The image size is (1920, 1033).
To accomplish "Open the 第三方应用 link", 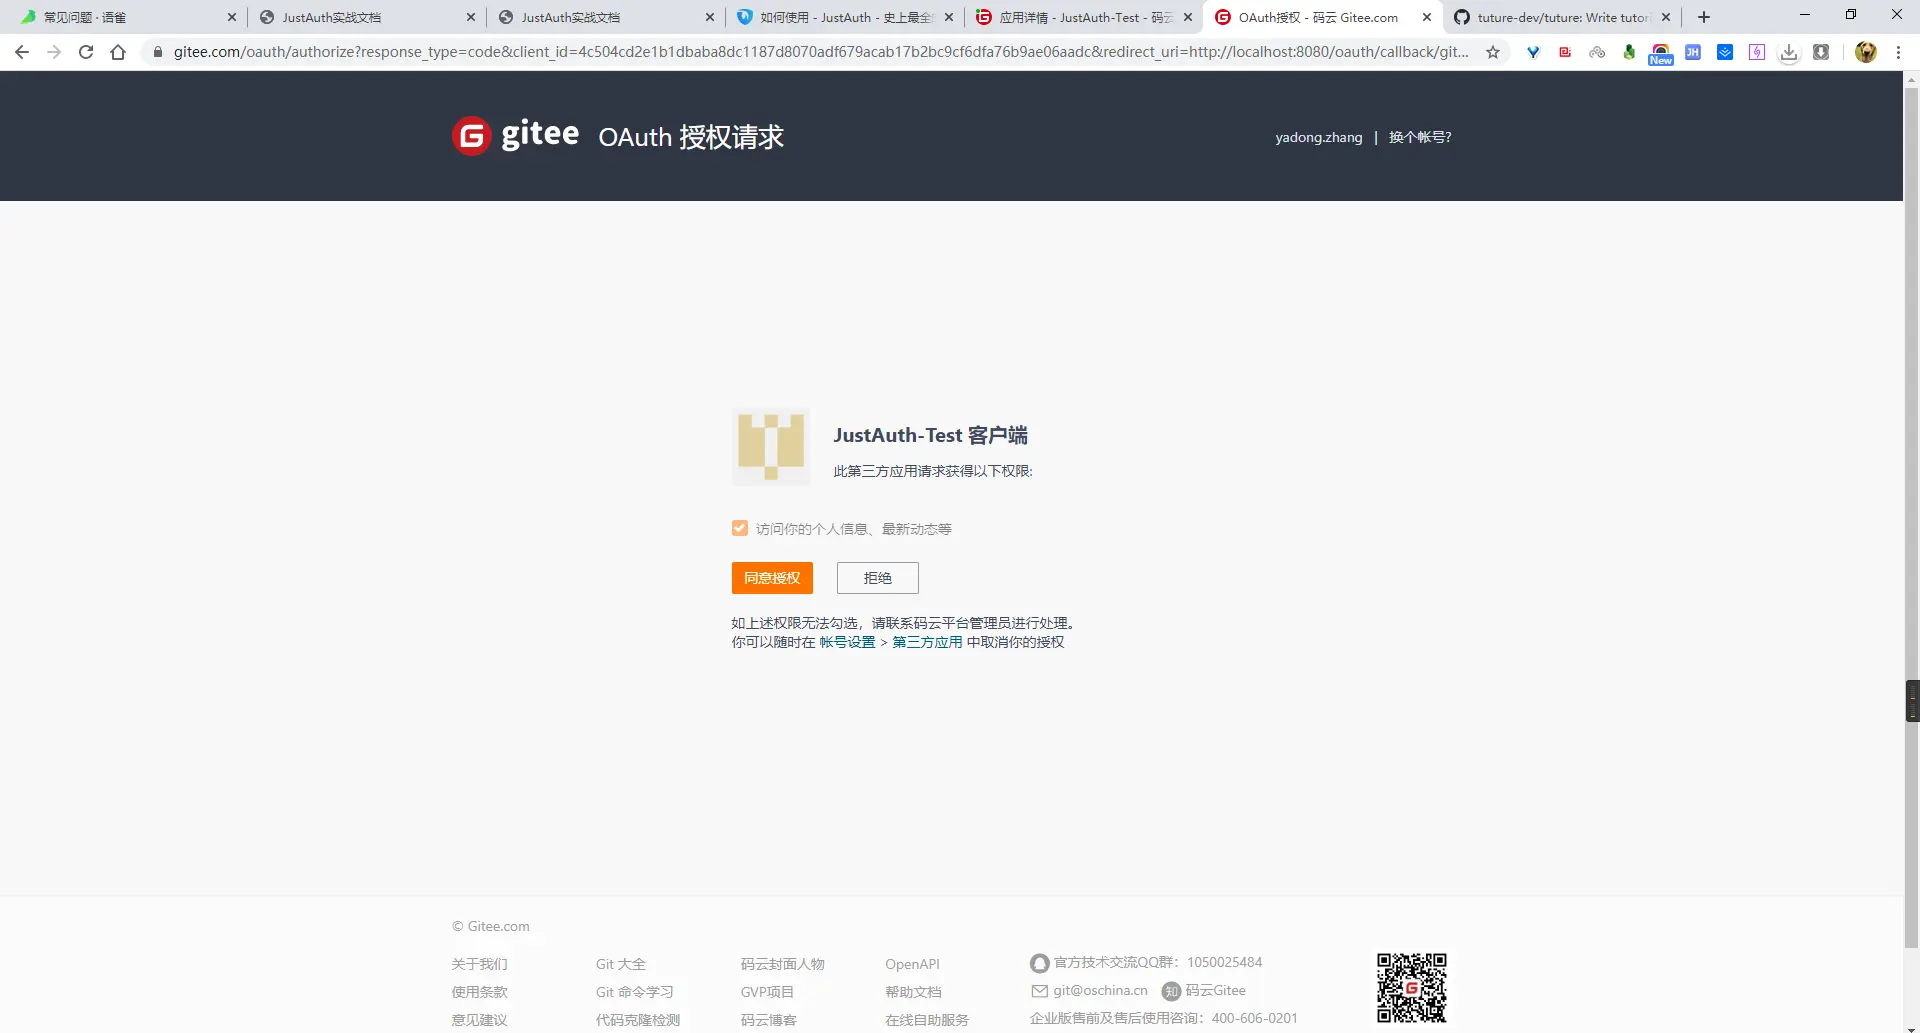I will (927, 642).
